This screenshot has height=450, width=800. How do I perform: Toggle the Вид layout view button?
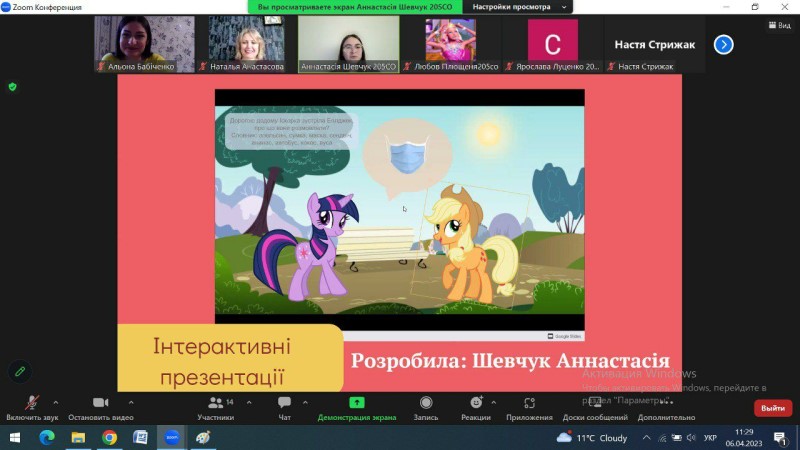780,25
